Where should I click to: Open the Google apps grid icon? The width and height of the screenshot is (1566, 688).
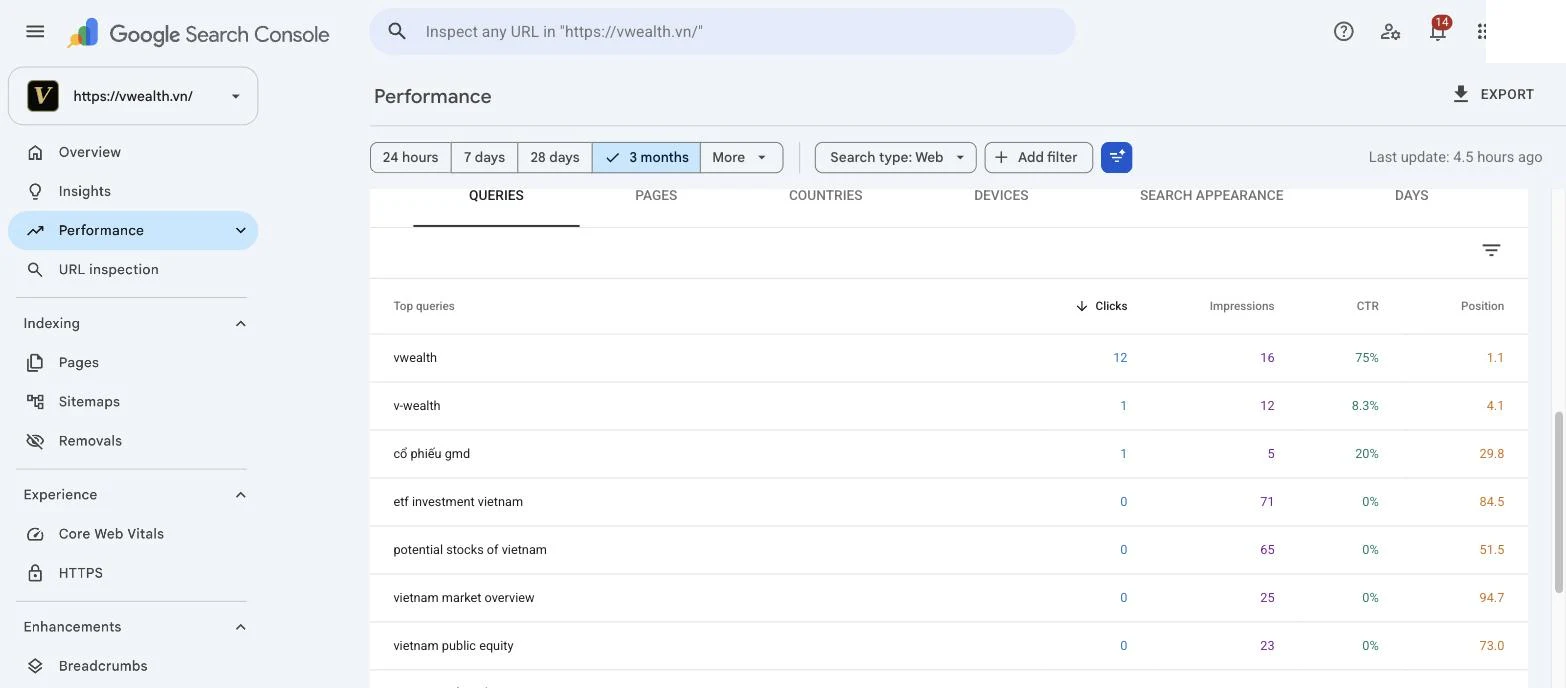[1481, 31]
